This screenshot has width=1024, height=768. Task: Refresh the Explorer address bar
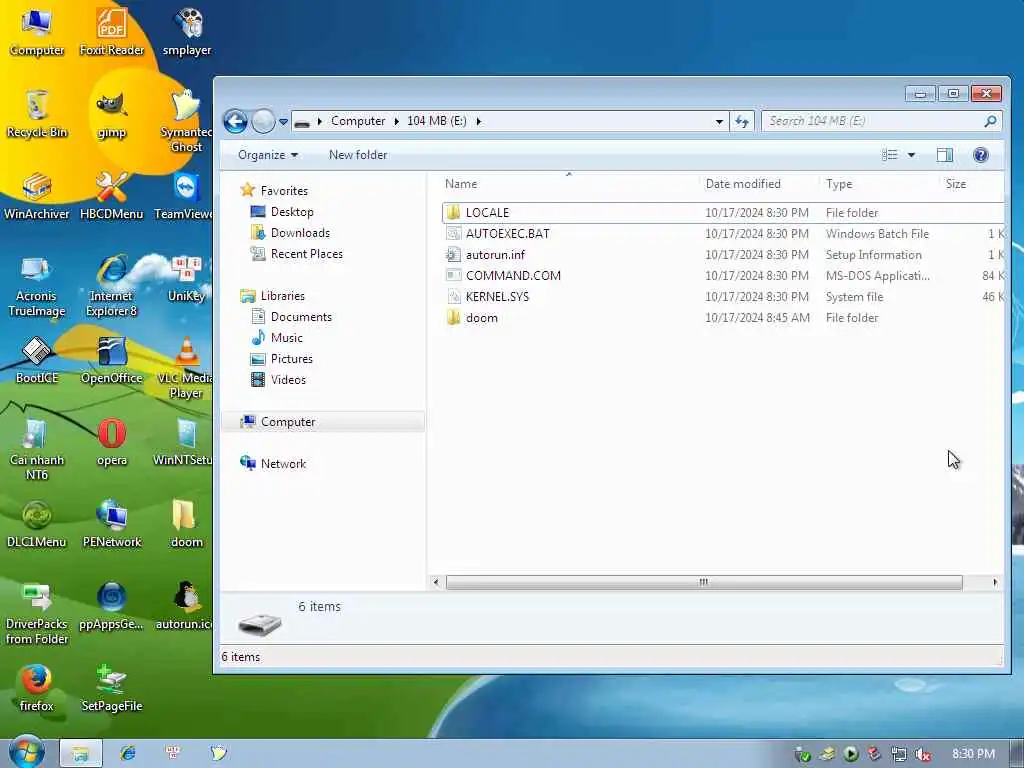coord(742,121)
